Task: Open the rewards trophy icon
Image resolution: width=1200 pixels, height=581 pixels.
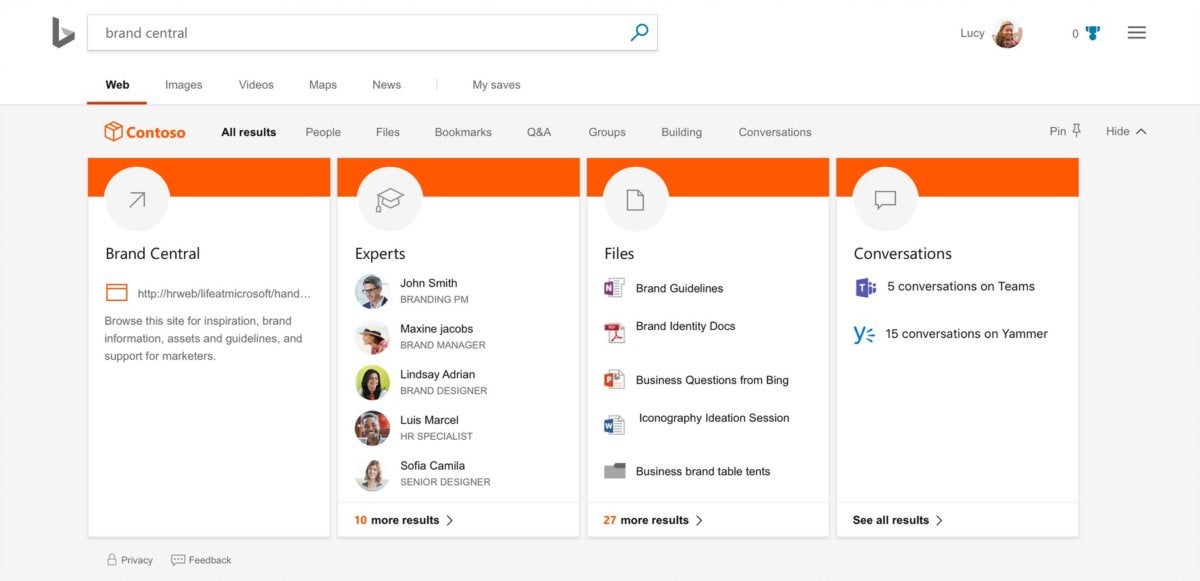Action: click(x=1093, y=33)
